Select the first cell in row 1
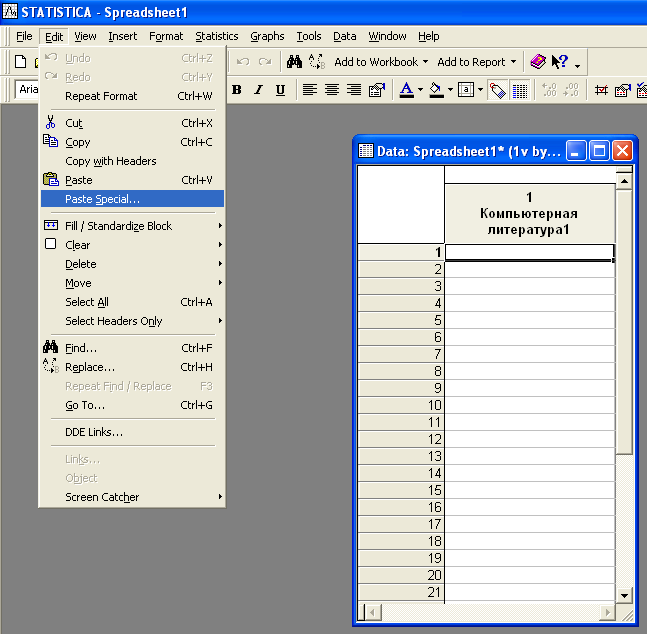The image size is (647, 634). (529, 252)
